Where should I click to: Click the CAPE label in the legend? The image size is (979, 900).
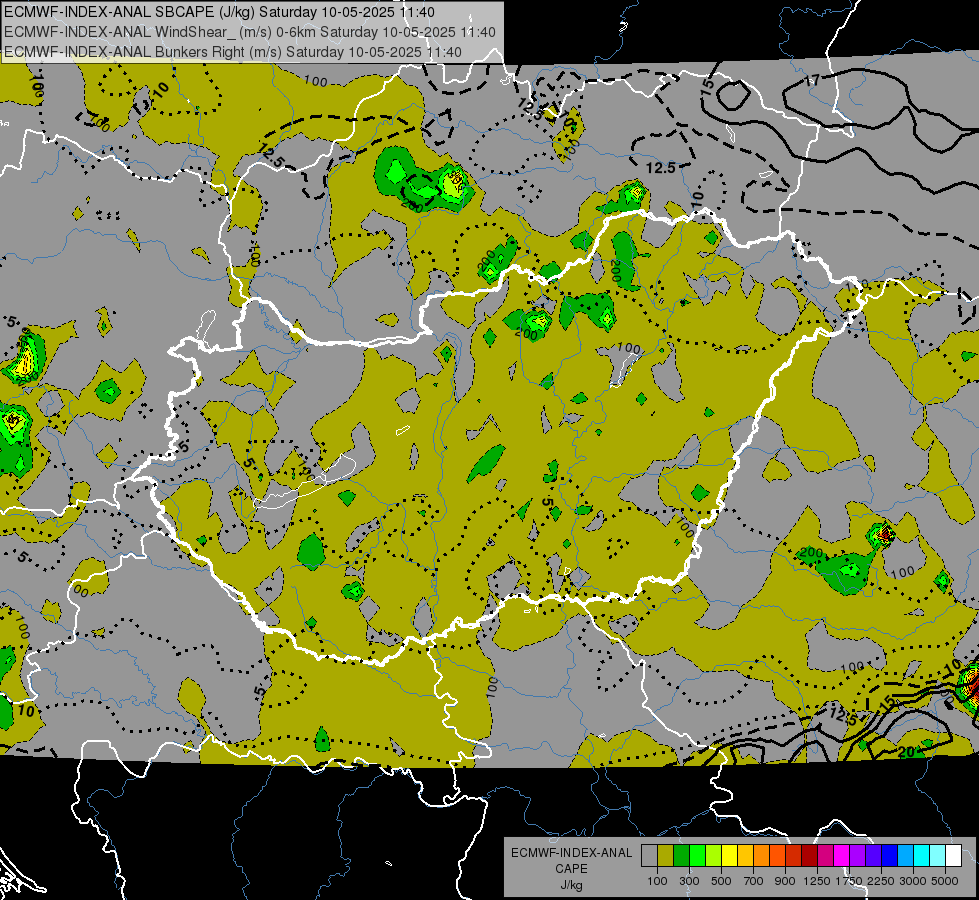pos(571,869)
